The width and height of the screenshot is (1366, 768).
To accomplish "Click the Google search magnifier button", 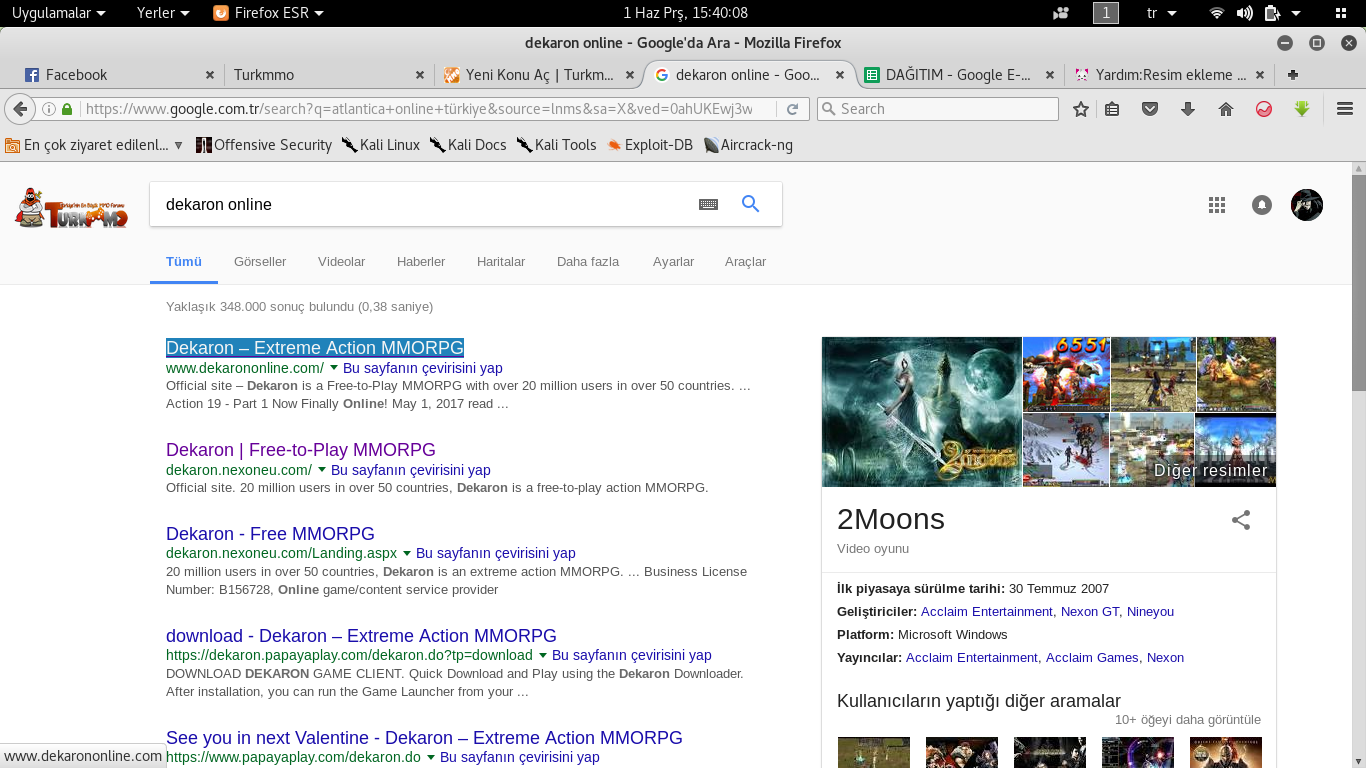I will click(x=750, y=204).
